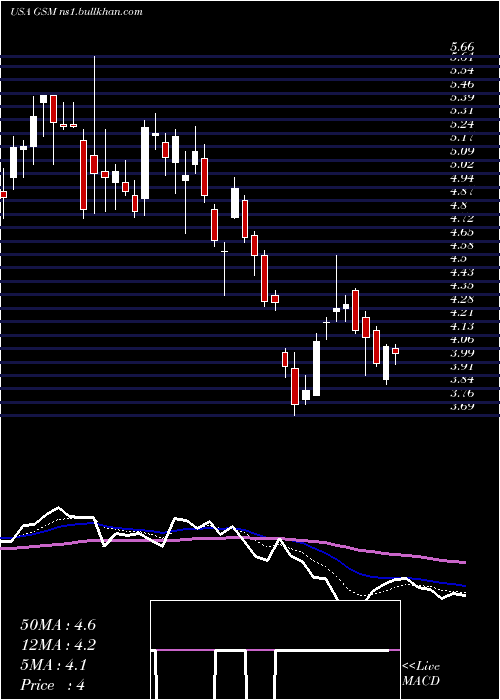Click the 4.06 price axis value
The height and width of the screenshot is (700, 500).
[462, 339]
